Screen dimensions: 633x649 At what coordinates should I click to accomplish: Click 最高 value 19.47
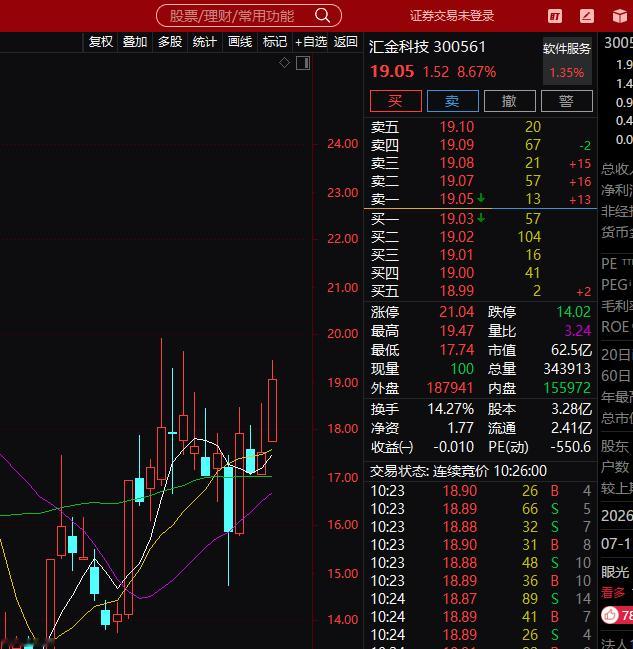(x=457, y=331)
